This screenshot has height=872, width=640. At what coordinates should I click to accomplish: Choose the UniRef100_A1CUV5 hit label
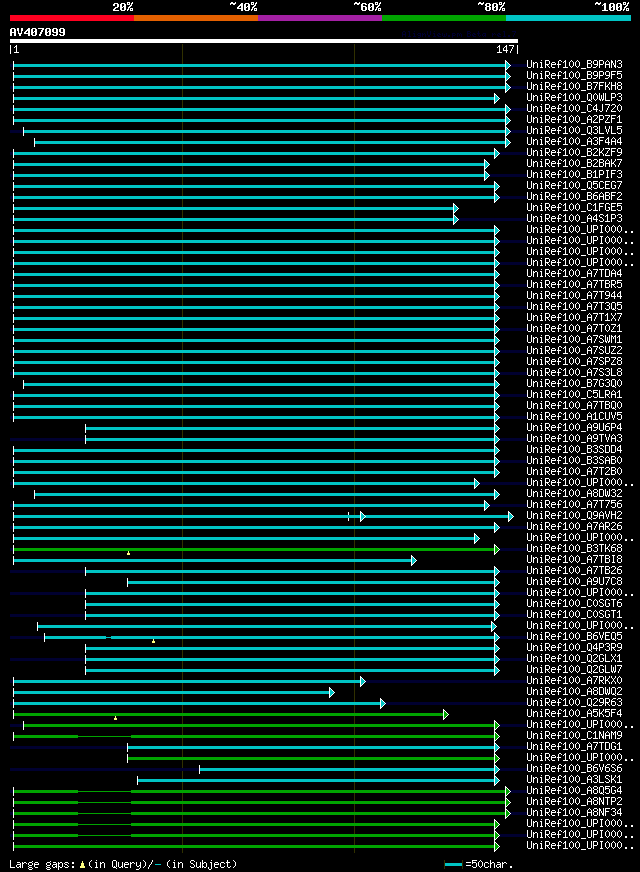click(574, 417)
